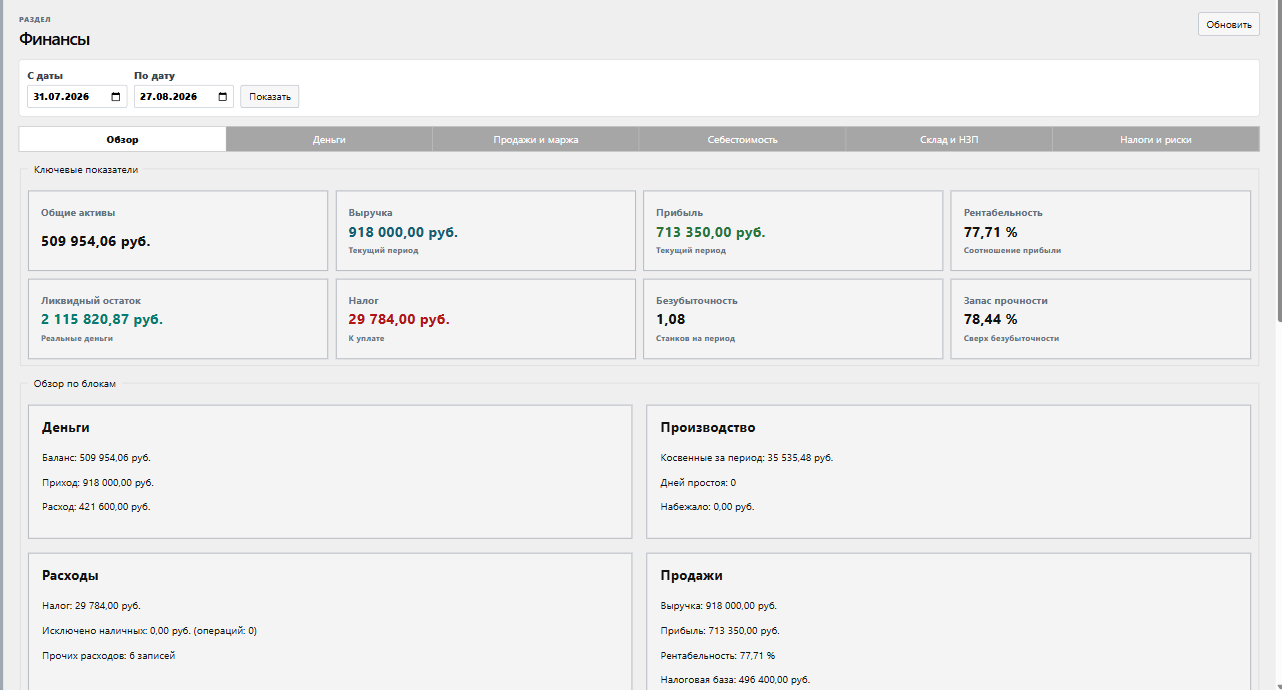Click the 'Сверх безубыточности' caption
The image size is (1282, 690).
coord(1012,339)
